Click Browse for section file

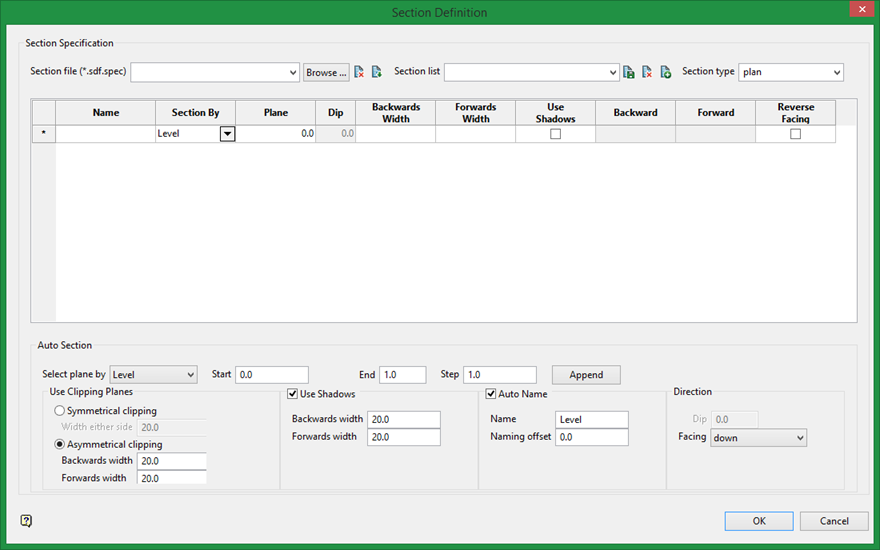tap(326, 73)
